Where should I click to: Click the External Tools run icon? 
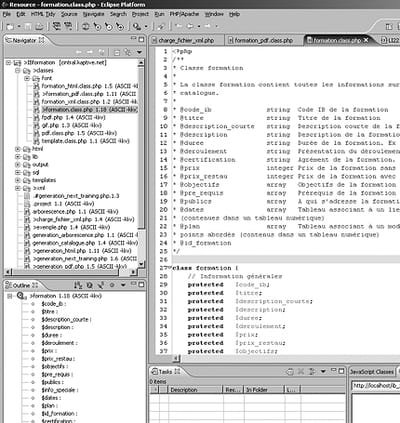tap(137, 26)
